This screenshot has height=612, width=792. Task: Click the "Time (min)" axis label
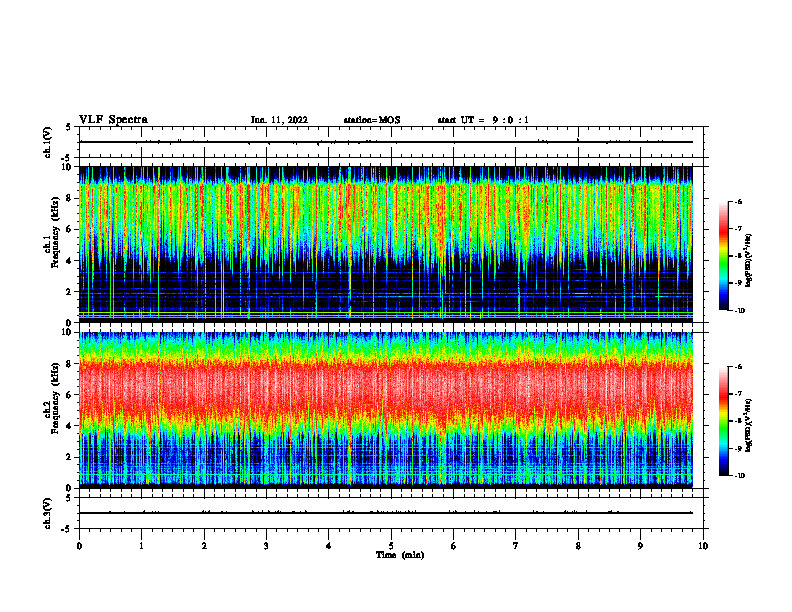click(x=400, y=555)
